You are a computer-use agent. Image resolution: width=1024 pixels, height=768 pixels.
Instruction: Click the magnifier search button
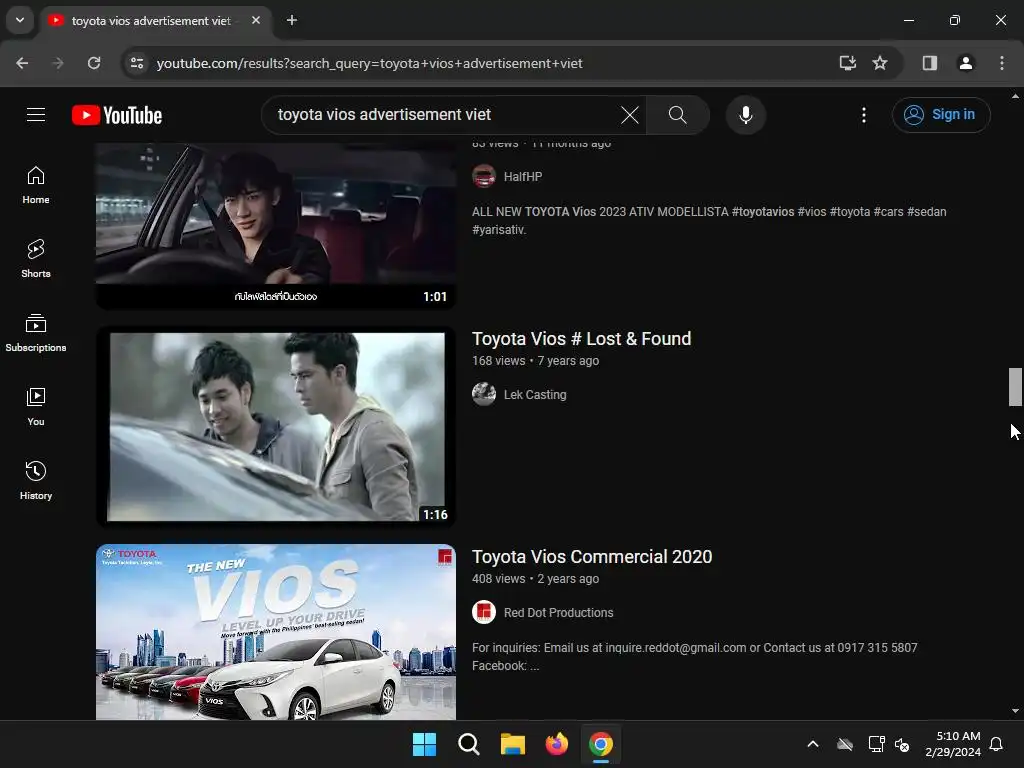tap(677, 115)
